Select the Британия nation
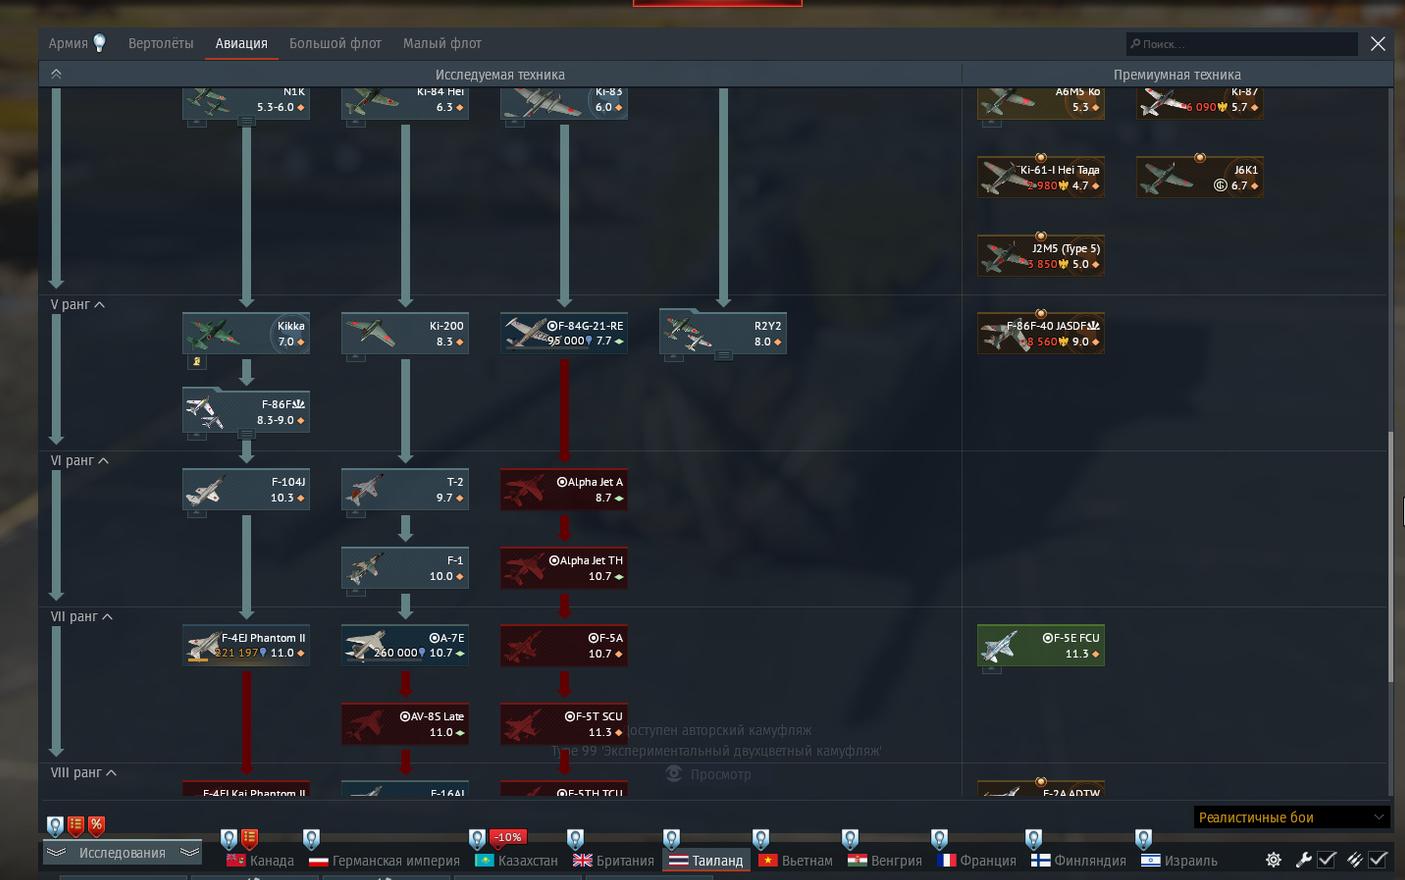This screenshot has width=1405, height=880. pos(613,860)
